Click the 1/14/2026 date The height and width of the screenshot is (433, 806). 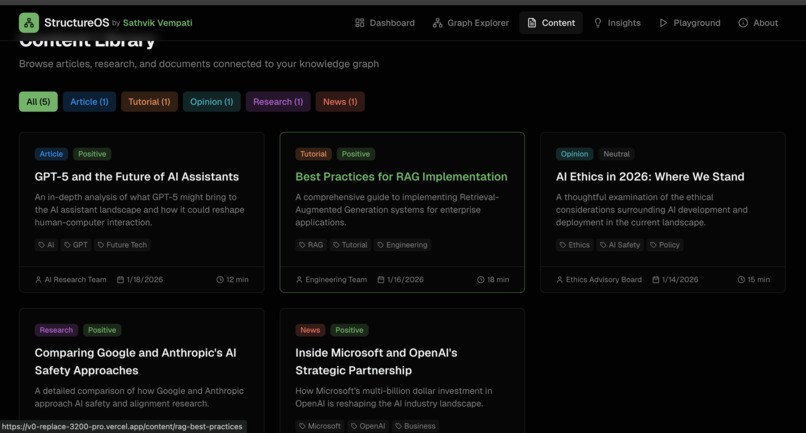click(675, 280)
